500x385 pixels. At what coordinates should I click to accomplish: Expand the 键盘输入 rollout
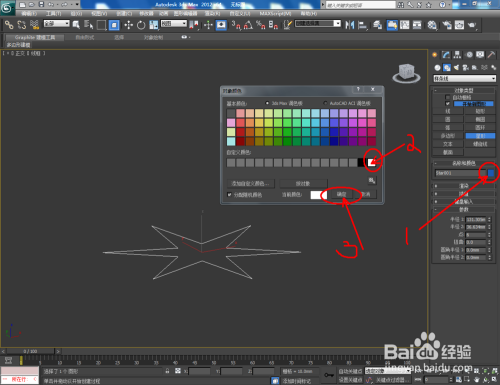[464, 201]
